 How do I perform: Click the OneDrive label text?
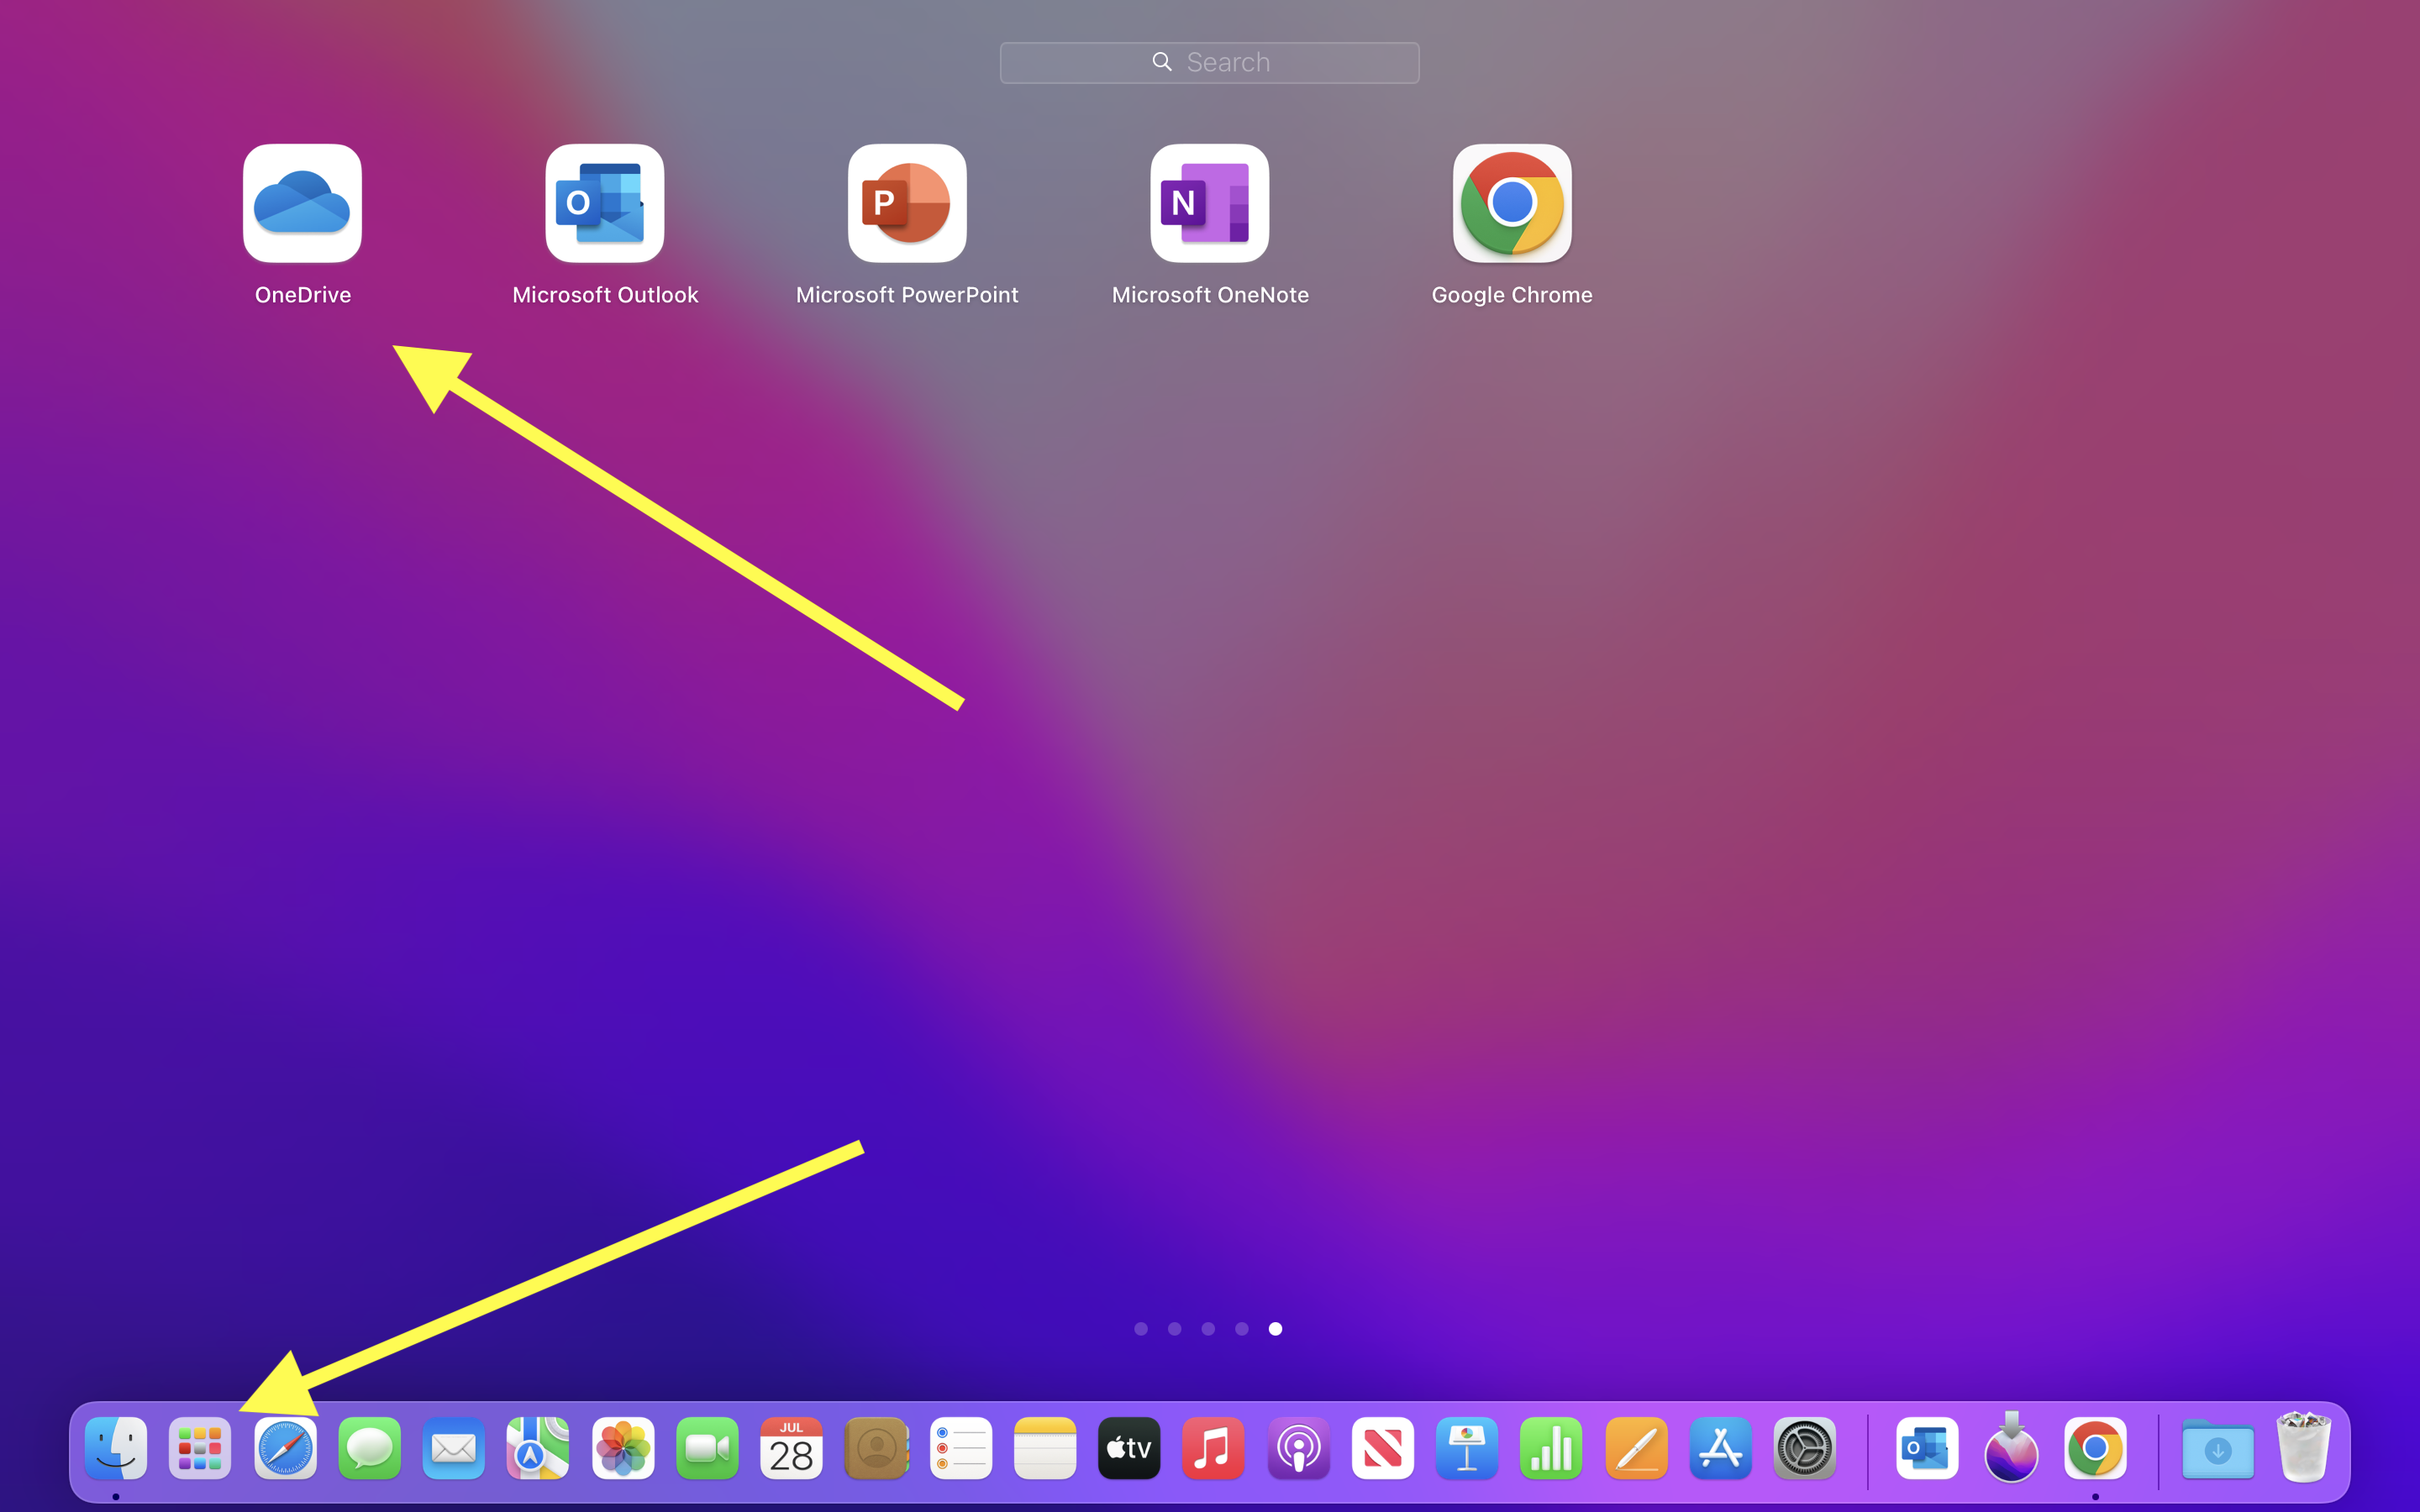(303, 295)
